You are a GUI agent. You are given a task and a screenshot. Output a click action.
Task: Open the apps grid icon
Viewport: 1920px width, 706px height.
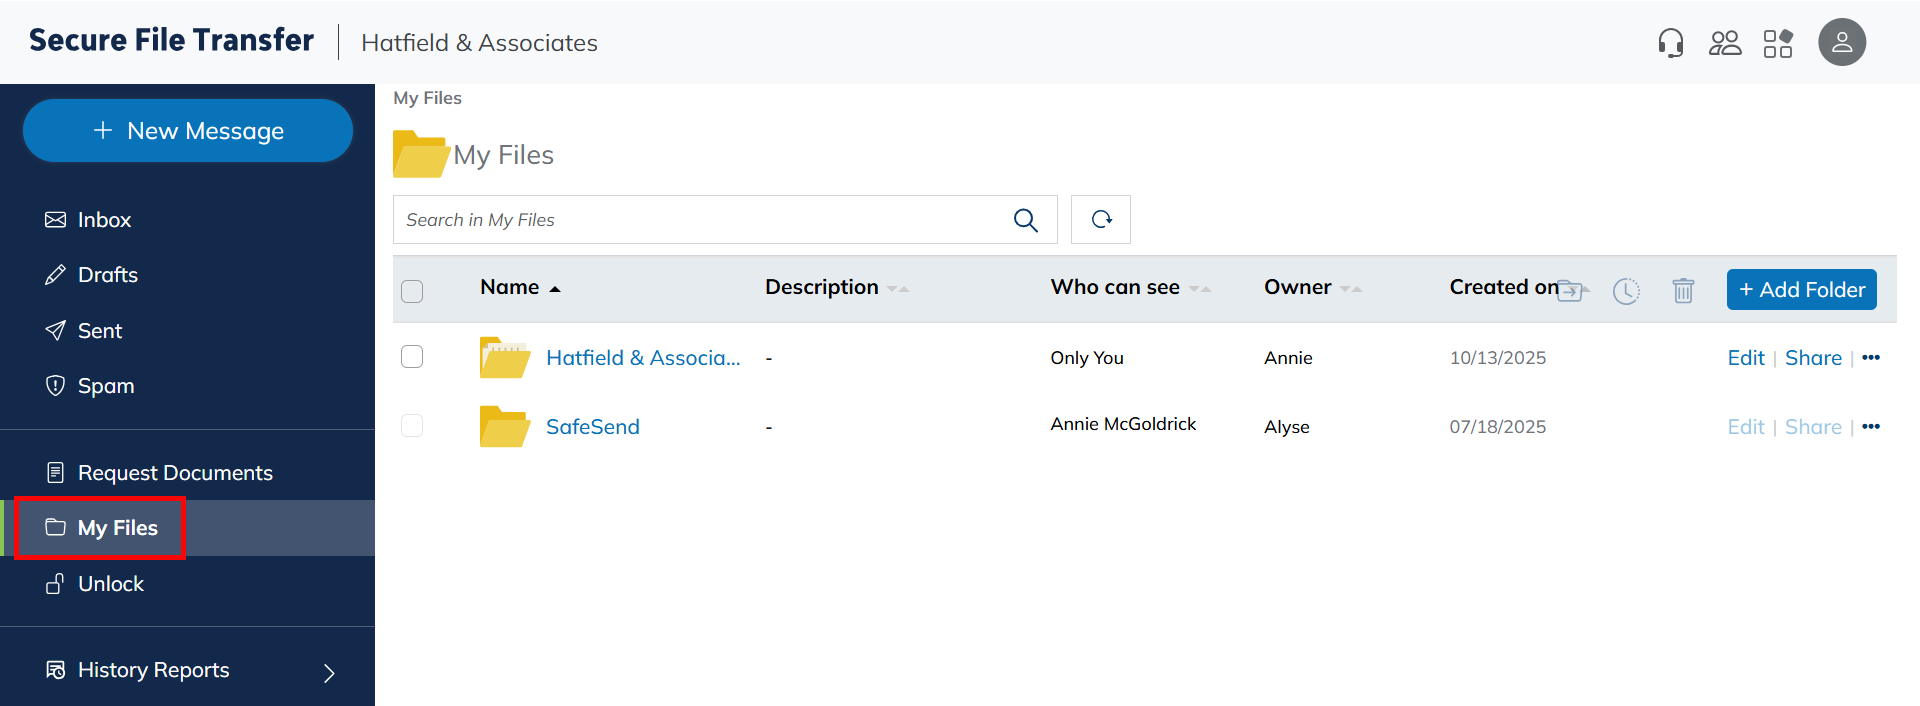pos(1777,43)
